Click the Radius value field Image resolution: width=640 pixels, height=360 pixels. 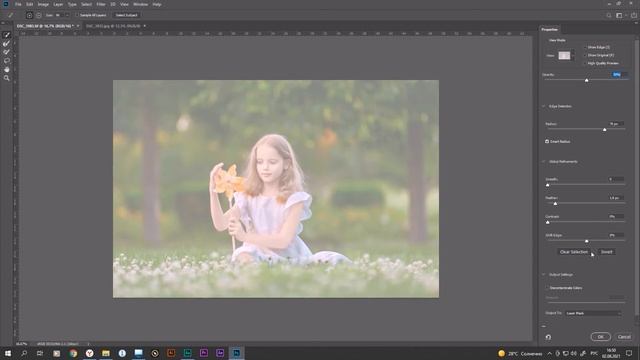616,124
